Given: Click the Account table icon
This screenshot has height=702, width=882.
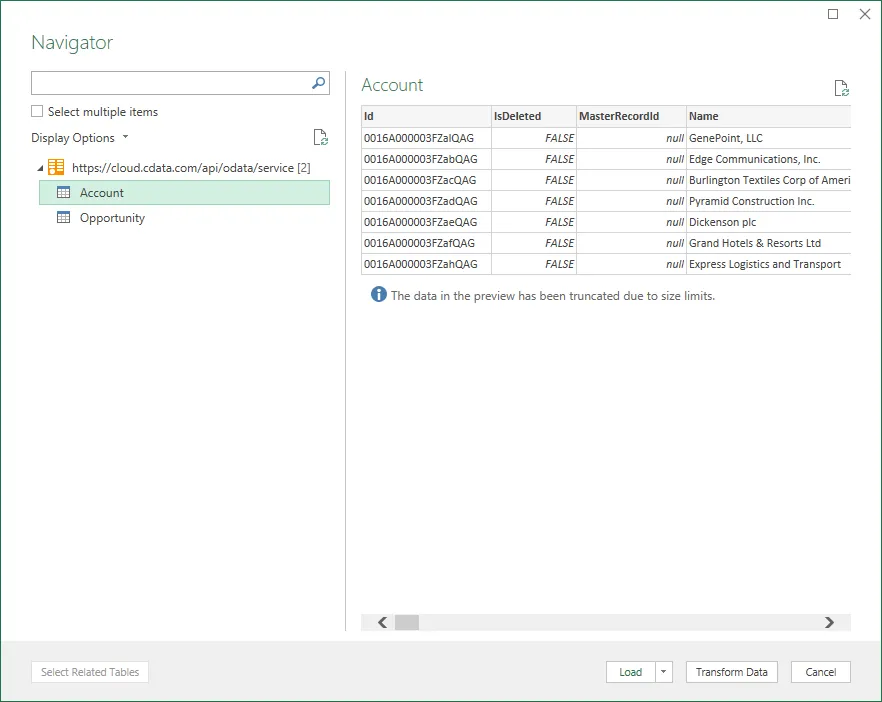Looking at the screenshot, I should click(63, 193).
